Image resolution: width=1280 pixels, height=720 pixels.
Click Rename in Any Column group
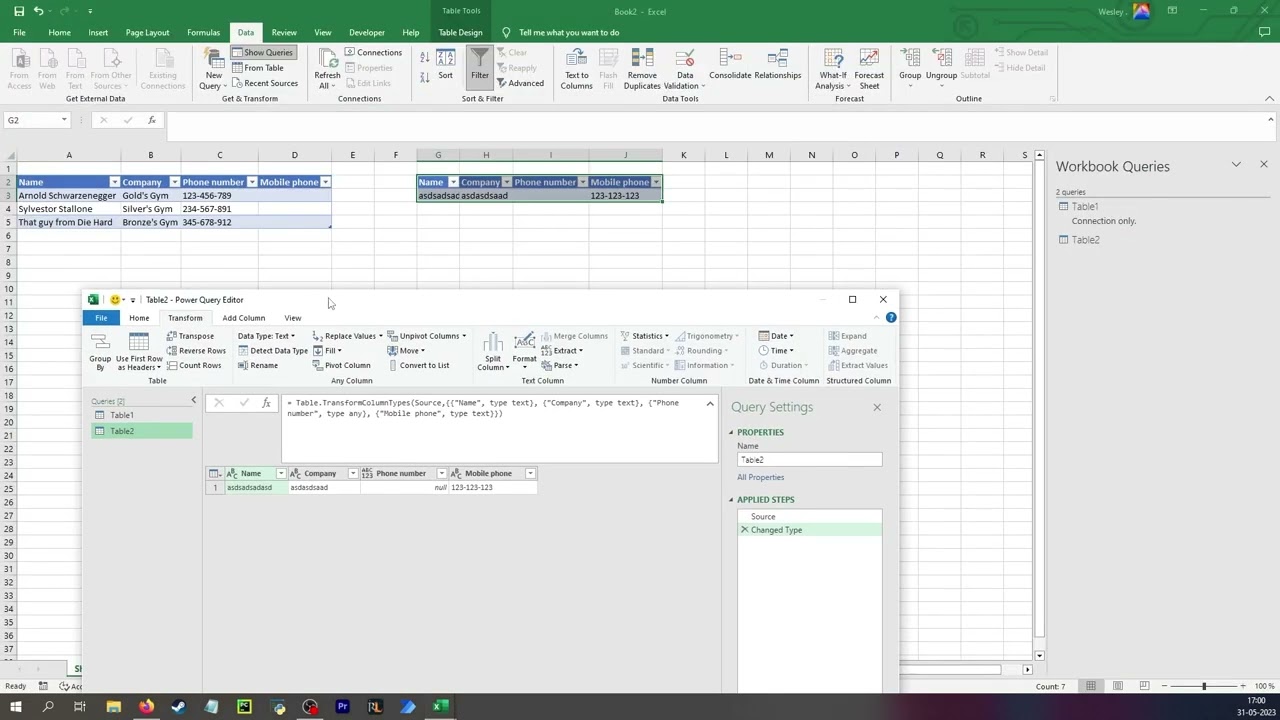pyautogui.click(x=257, y=365)
